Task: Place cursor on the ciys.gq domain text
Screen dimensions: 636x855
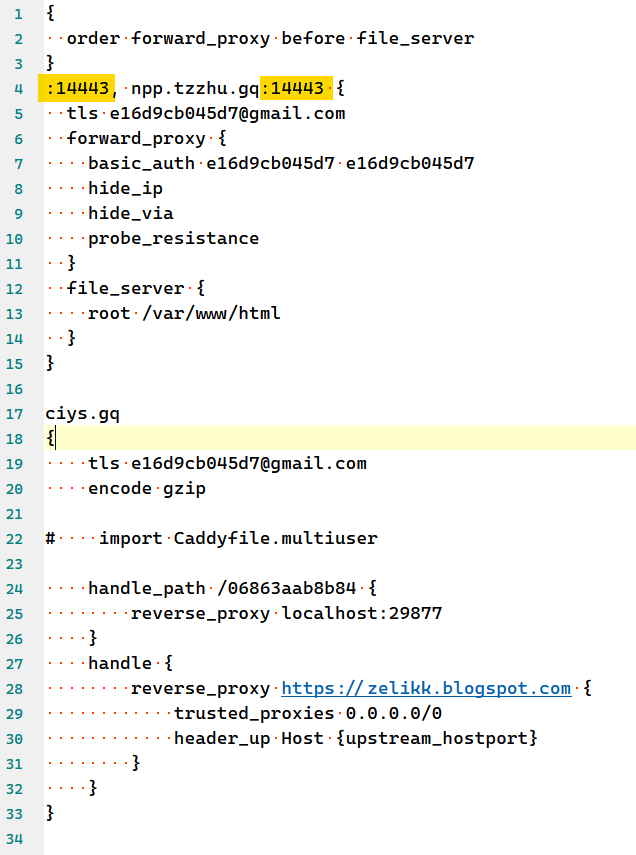Action: 83,413
